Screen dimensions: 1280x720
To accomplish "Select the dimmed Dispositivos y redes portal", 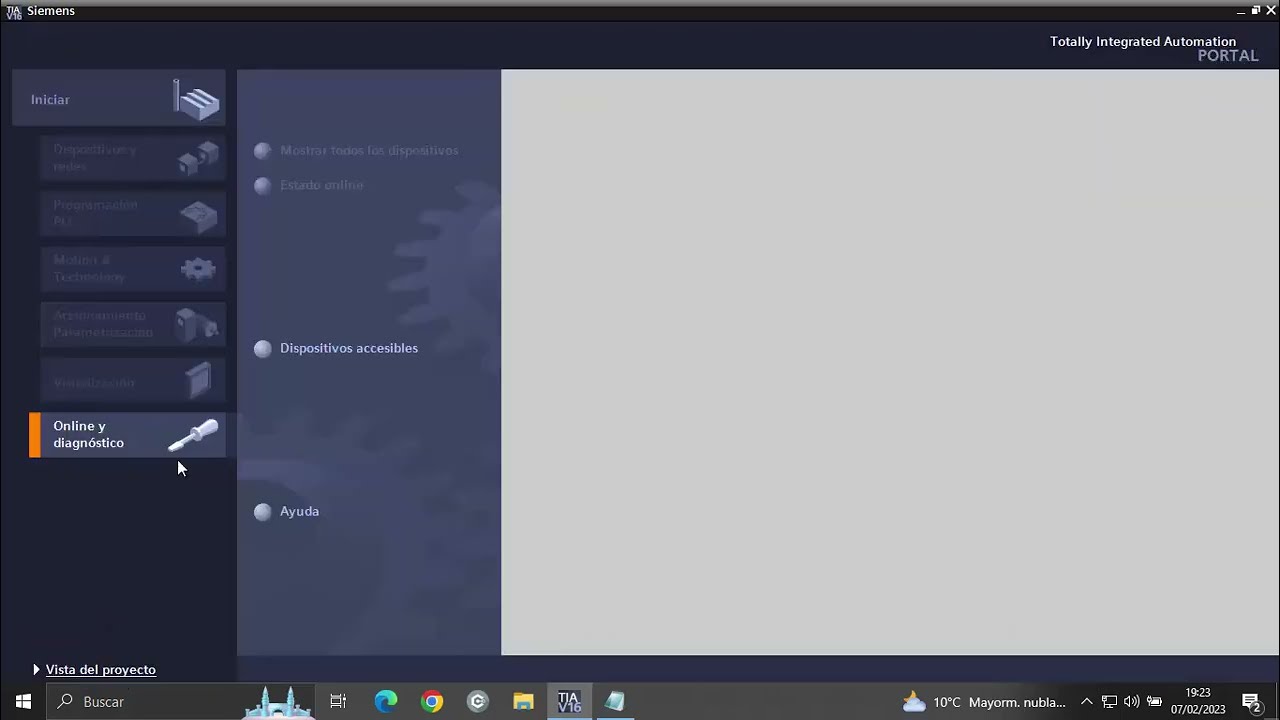I will coord(133,158).
